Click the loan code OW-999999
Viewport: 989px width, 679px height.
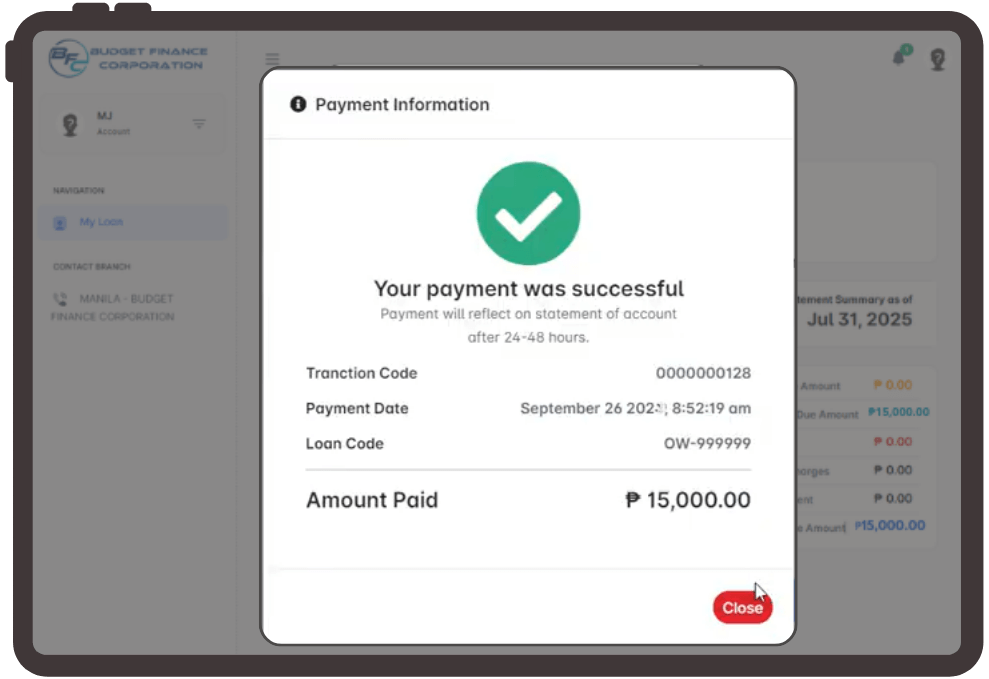[707, 443]
